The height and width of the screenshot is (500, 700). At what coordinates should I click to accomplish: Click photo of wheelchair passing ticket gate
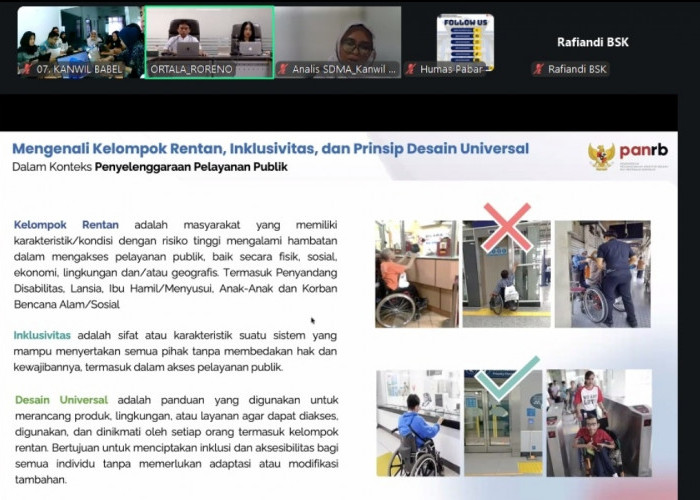tap(599, 423)
